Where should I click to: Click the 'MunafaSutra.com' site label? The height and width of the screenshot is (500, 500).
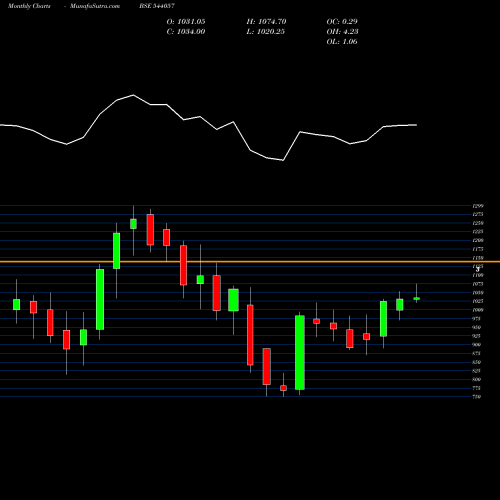(x=95, y=6)
